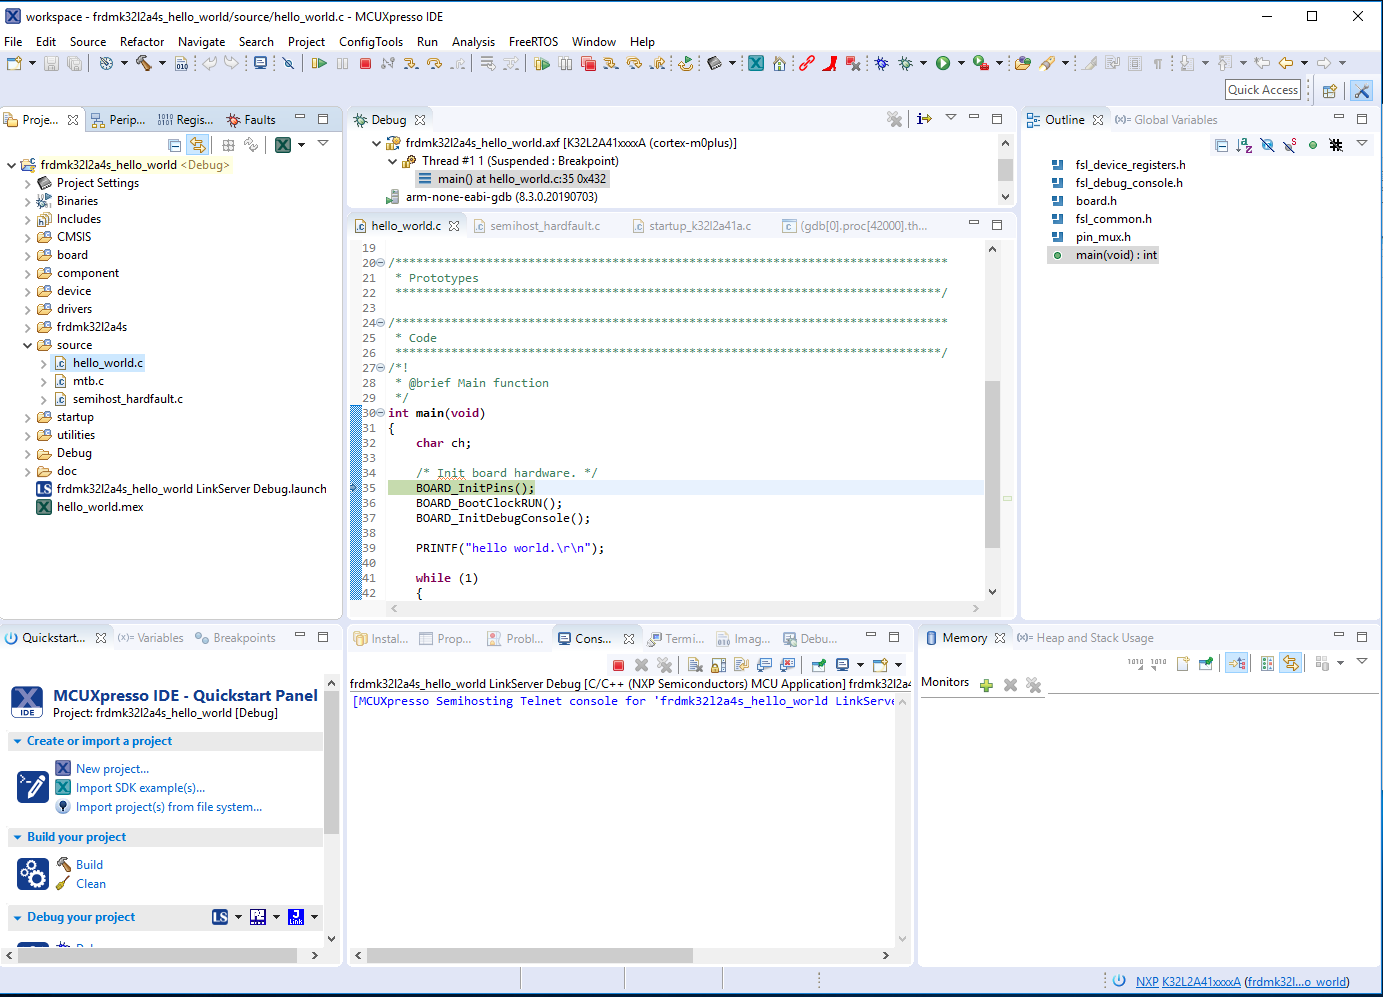
Task: Collapse the source folder
Action: tap(27, 345)
